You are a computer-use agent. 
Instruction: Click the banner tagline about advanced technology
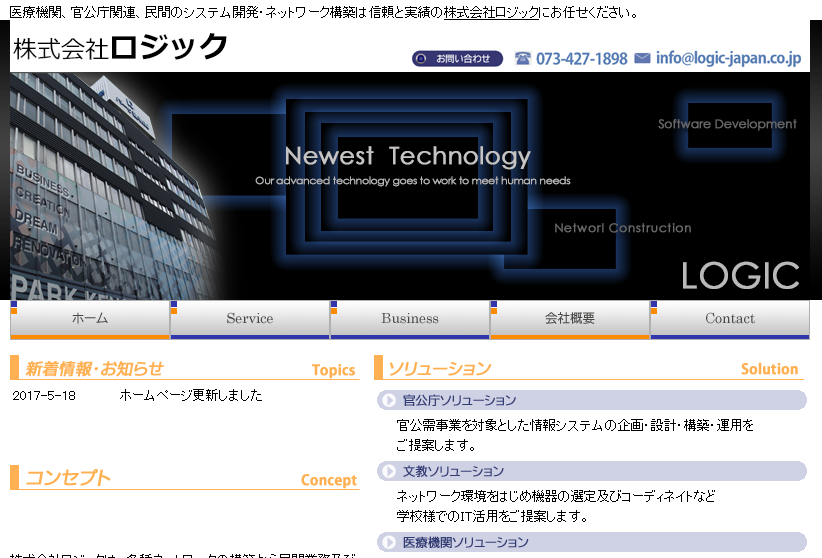tap(413, 181)
